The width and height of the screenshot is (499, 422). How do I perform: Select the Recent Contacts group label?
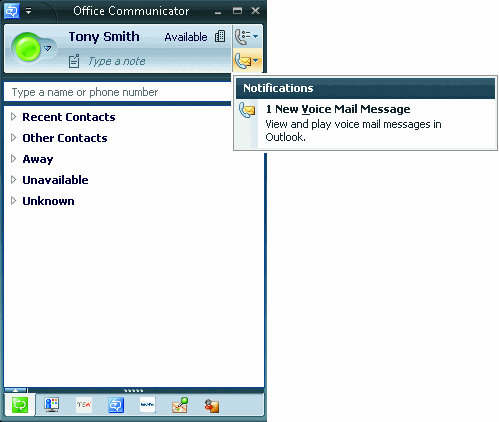pyautogui.click(x=69, y=117)
